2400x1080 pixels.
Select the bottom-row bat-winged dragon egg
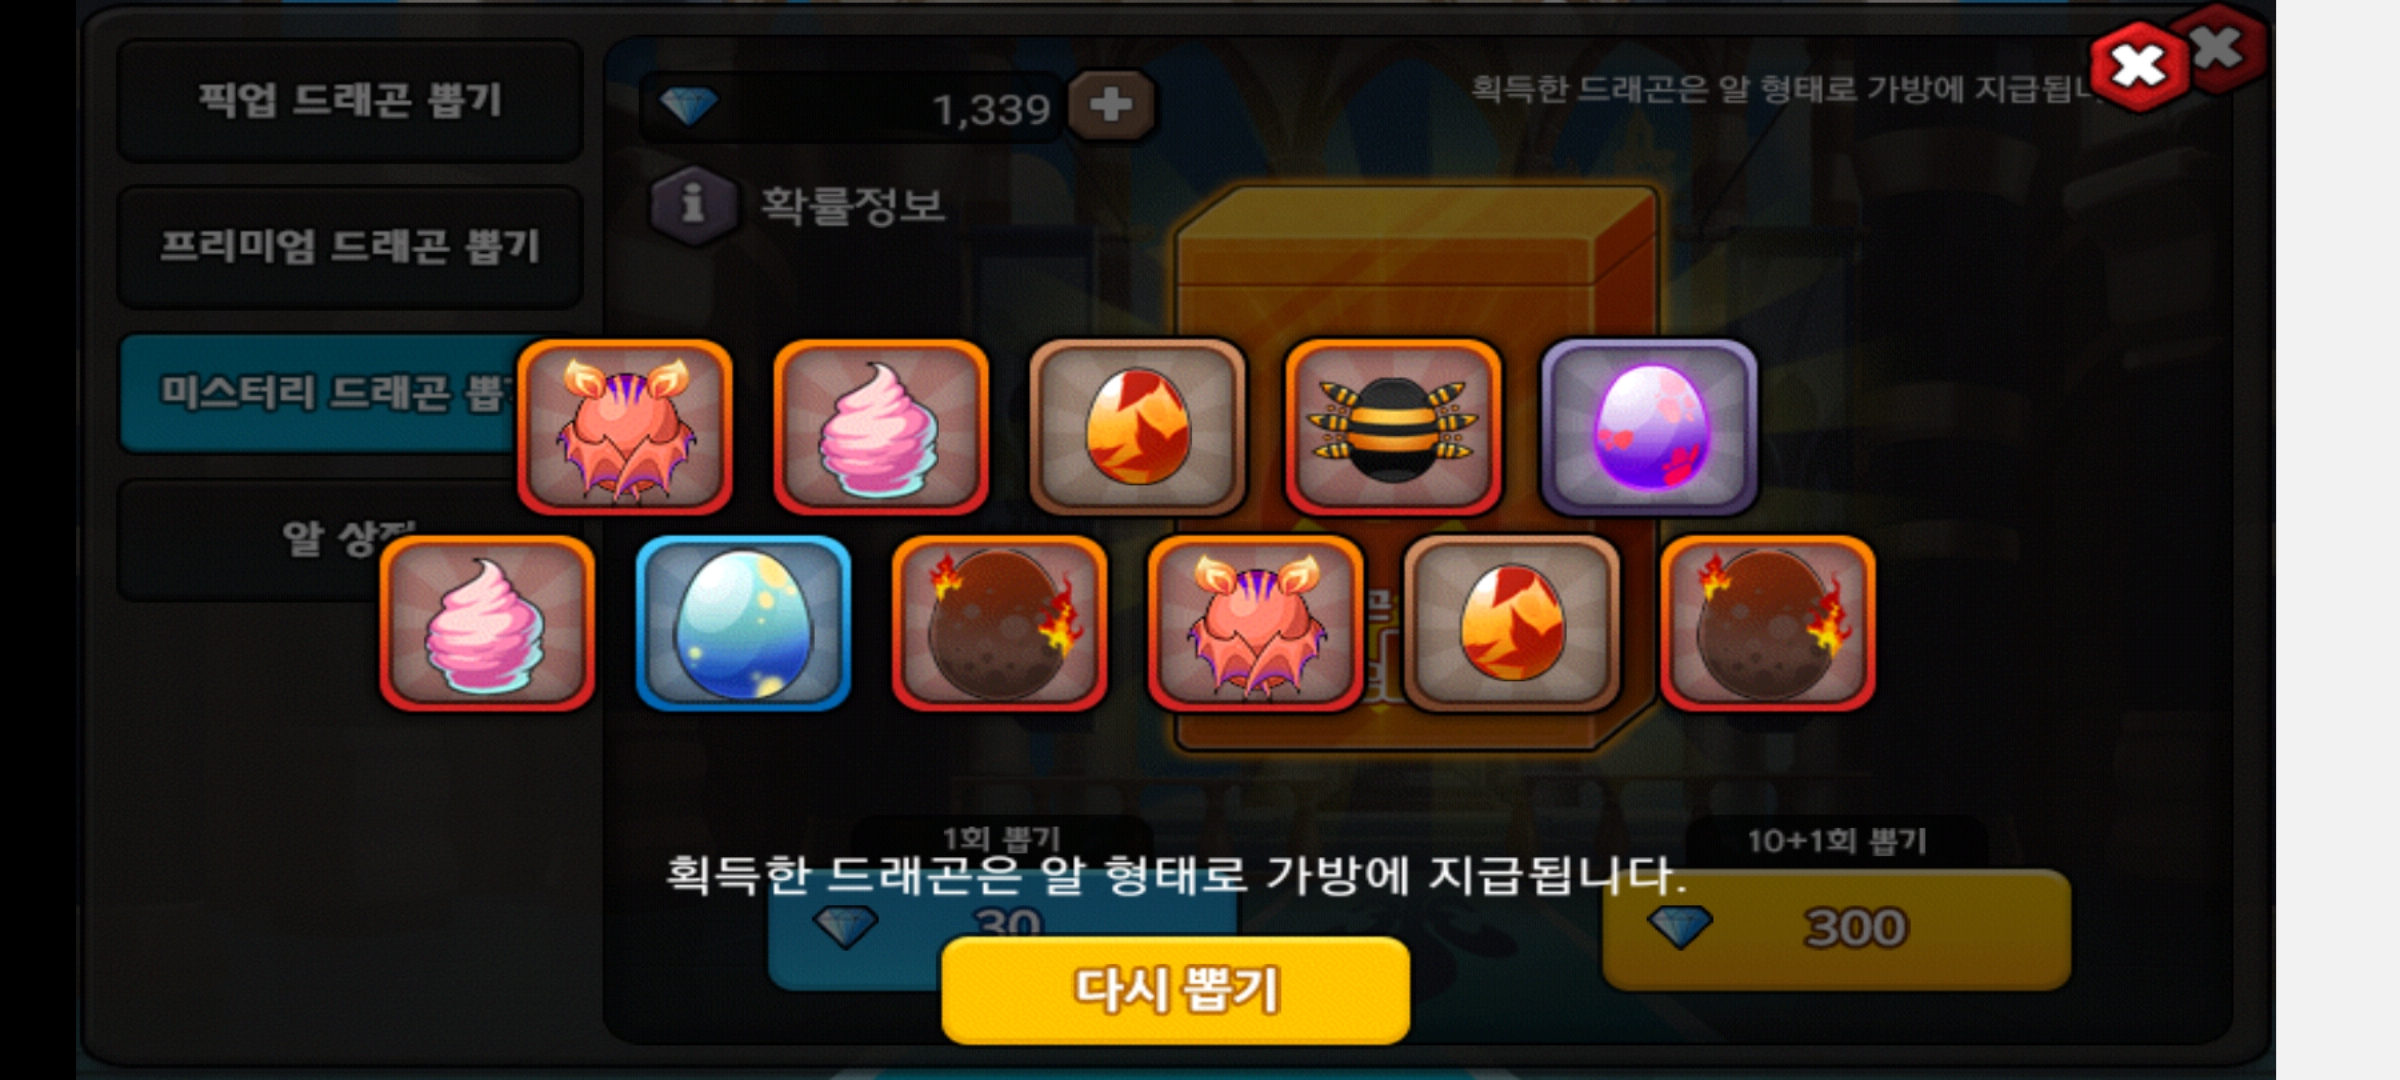click(x=1255, y=623)
